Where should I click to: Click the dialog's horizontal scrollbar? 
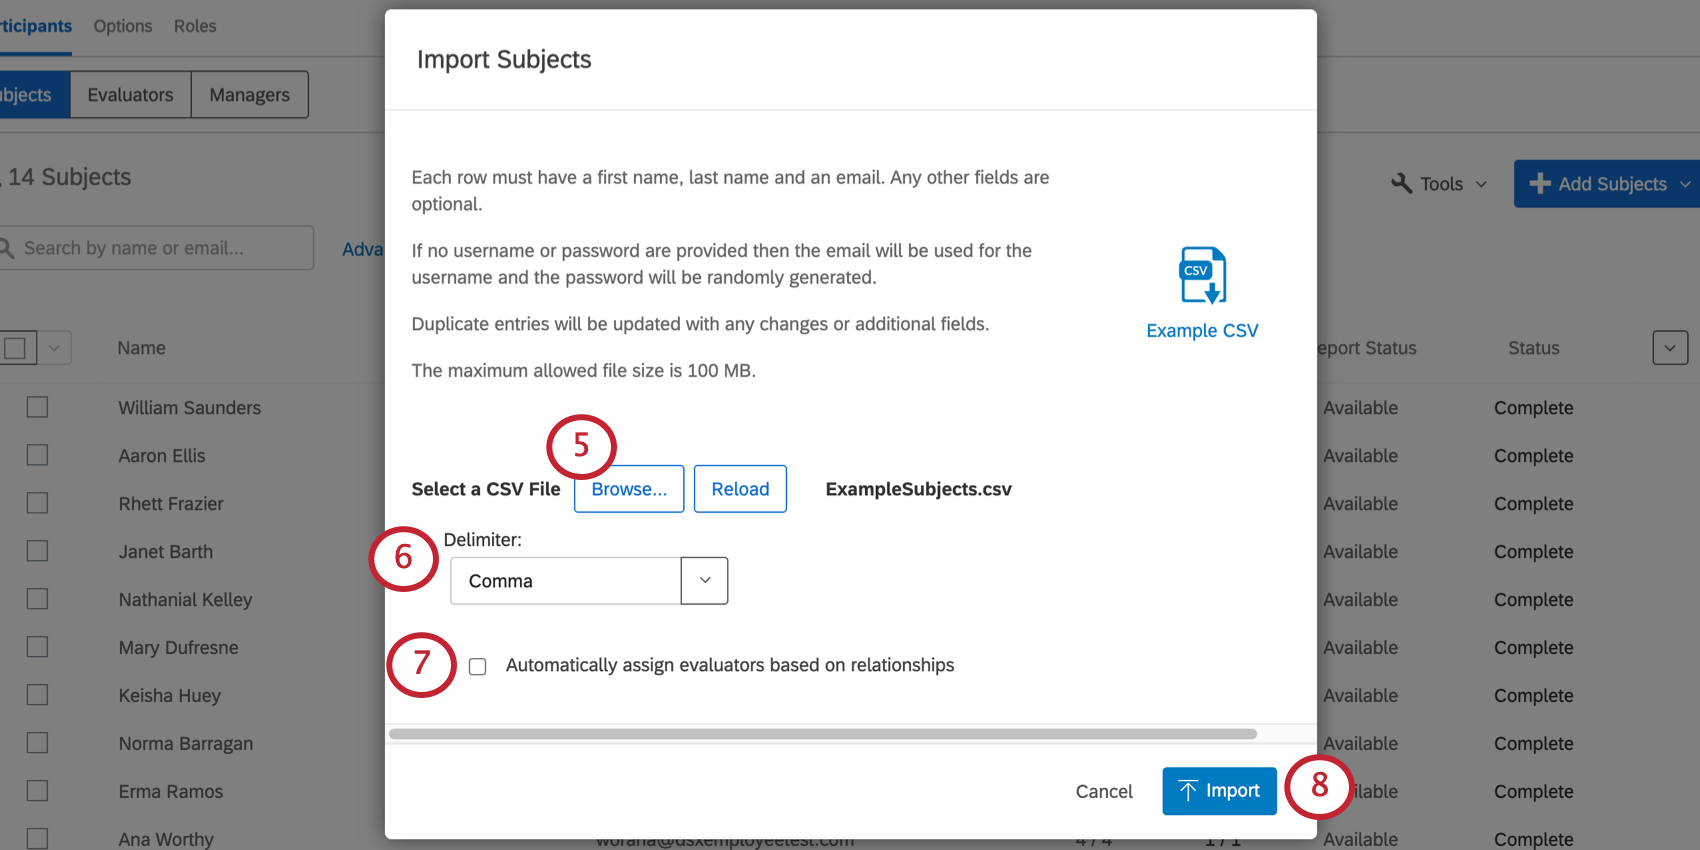click(822, 734)
